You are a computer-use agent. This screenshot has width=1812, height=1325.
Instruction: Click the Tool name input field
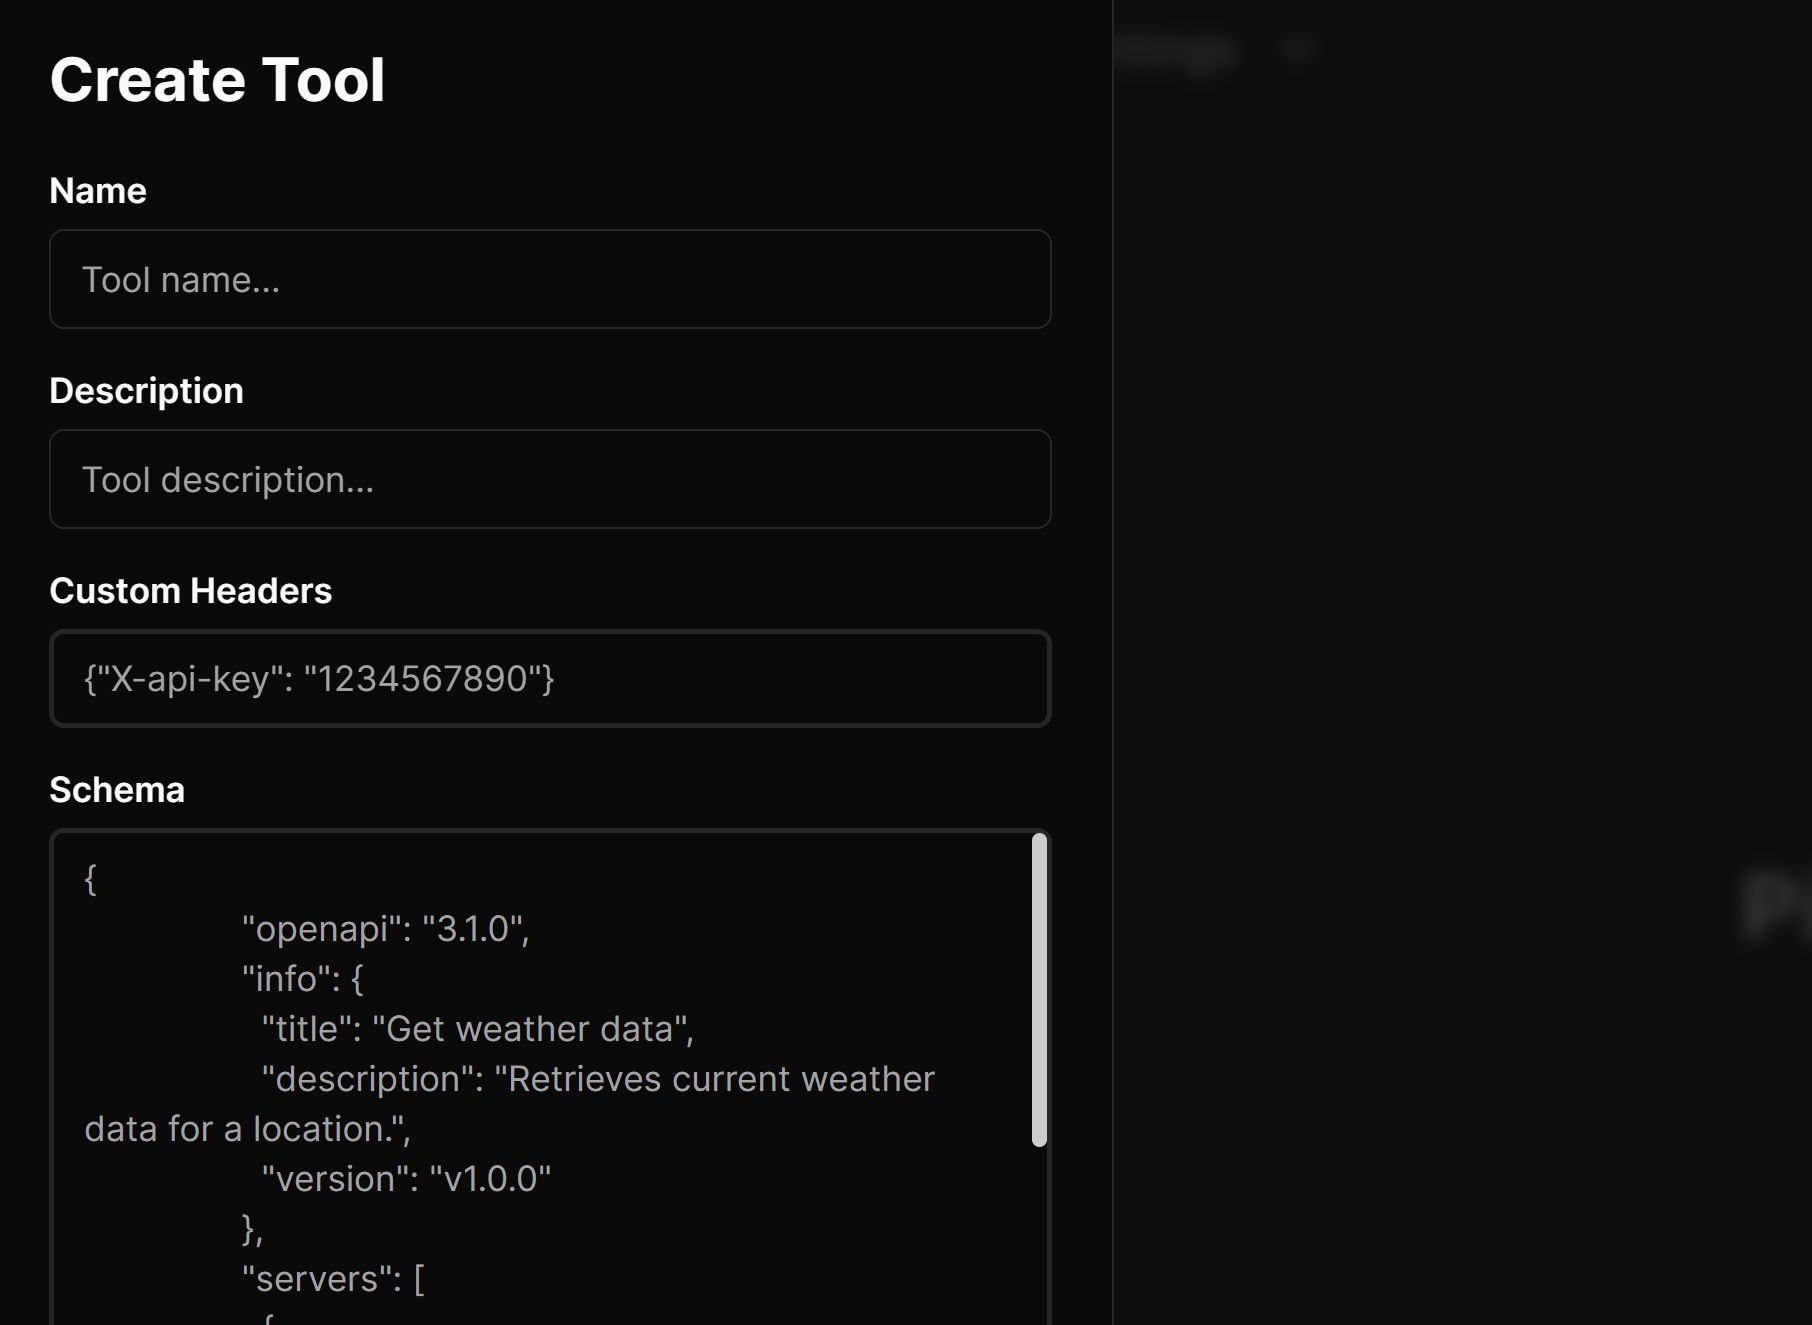click(550, 279)
